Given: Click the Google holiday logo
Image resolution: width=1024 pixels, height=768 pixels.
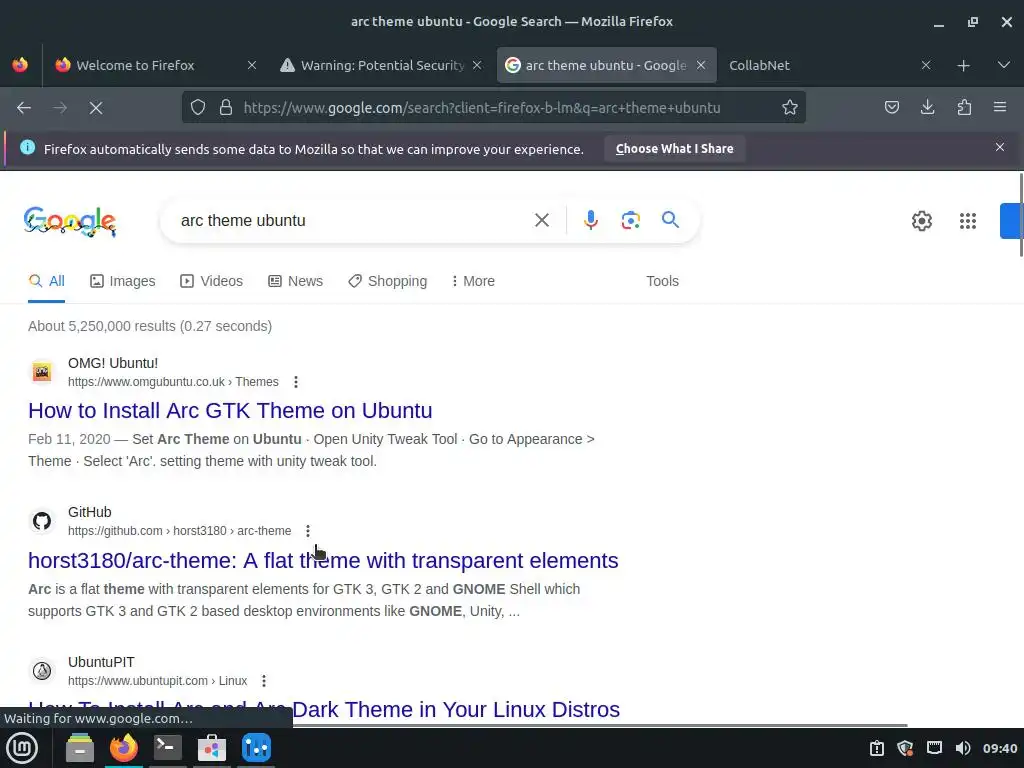Looking at the screenshot, I should (70, 221).
